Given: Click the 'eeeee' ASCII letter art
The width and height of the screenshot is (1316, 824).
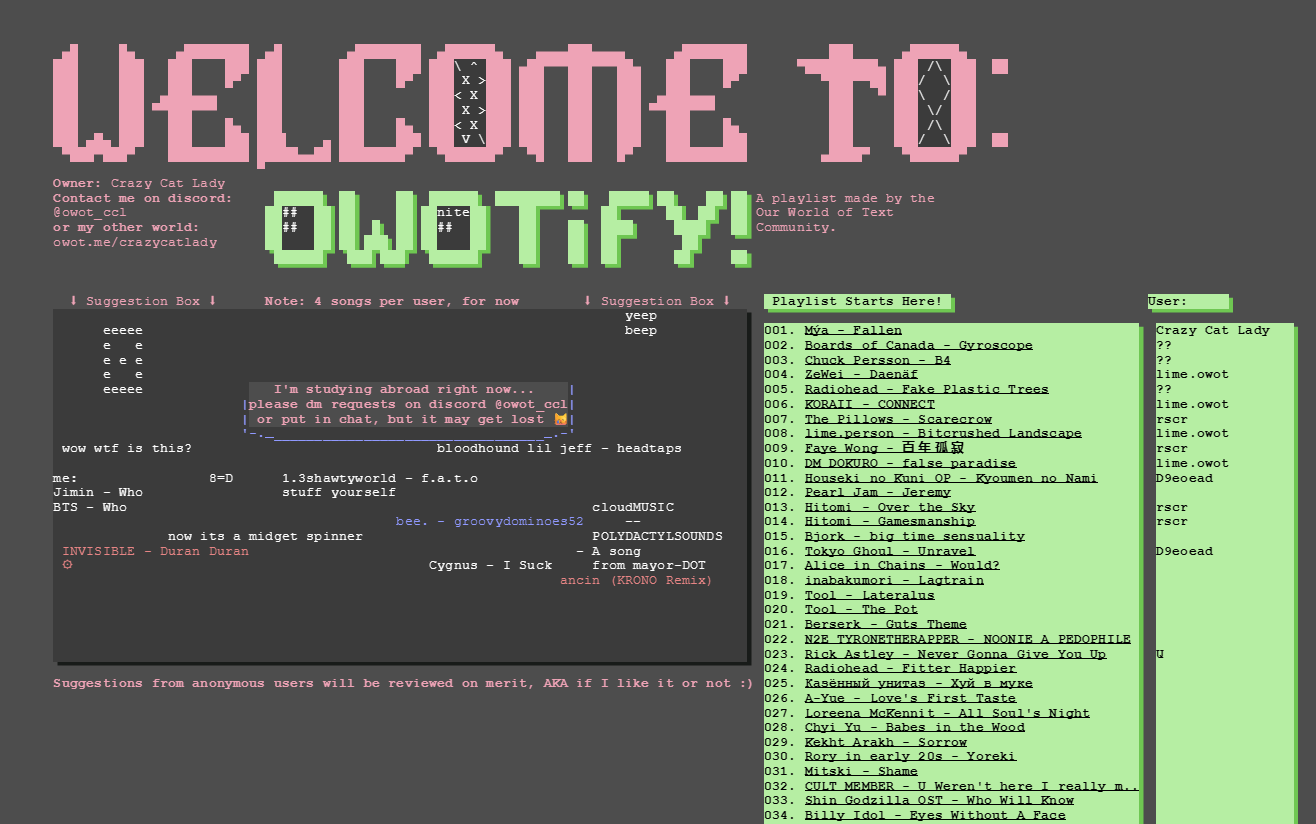Looking at the screenshot, I should pyautogui.click(x=123, y=359).
